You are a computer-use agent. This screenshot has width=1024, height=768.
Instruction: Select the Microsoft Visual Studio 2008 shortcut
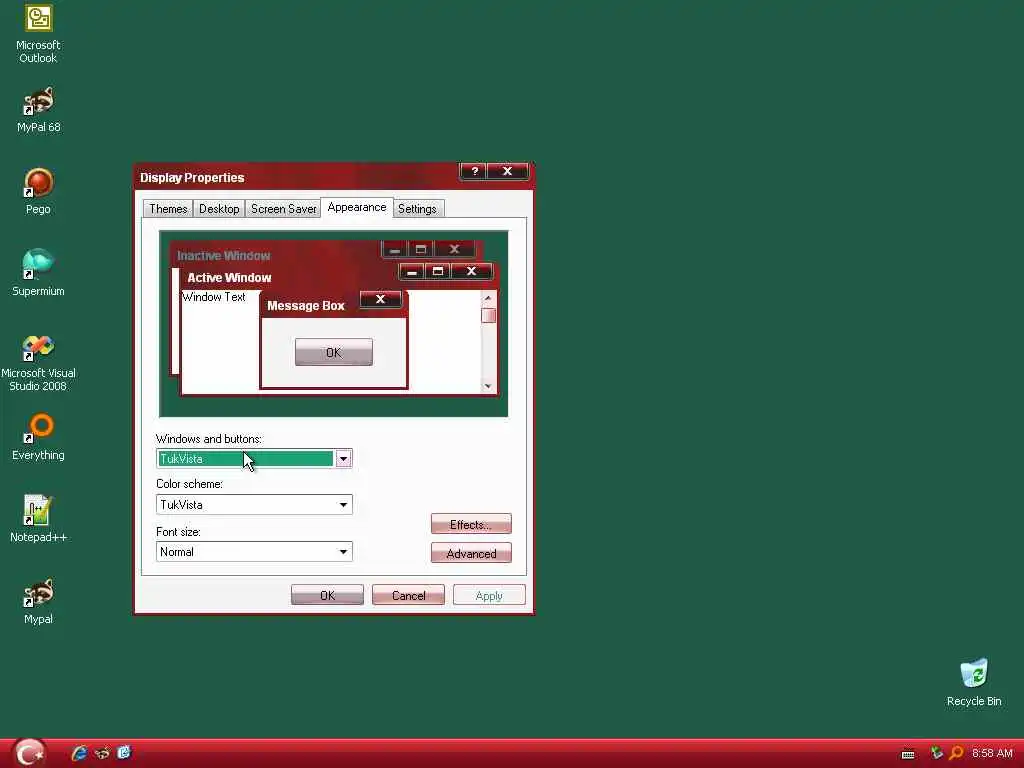click(38, 362)
